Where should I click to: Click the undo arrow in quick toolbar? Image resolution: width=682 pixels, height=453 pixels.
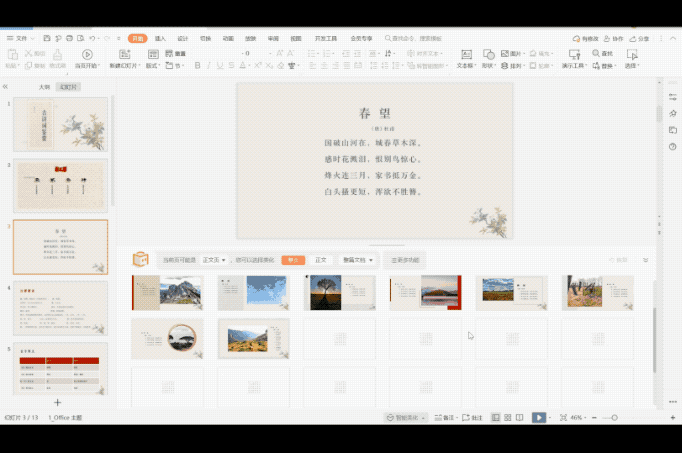click(93, 39)
